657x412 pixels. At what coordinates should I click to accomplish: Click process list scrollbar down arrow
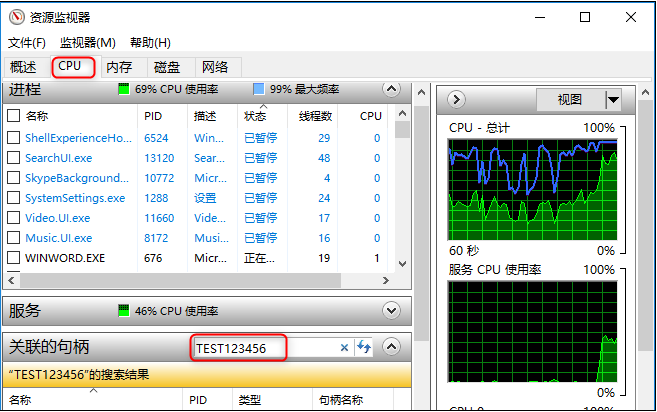[x=402, y=264]
